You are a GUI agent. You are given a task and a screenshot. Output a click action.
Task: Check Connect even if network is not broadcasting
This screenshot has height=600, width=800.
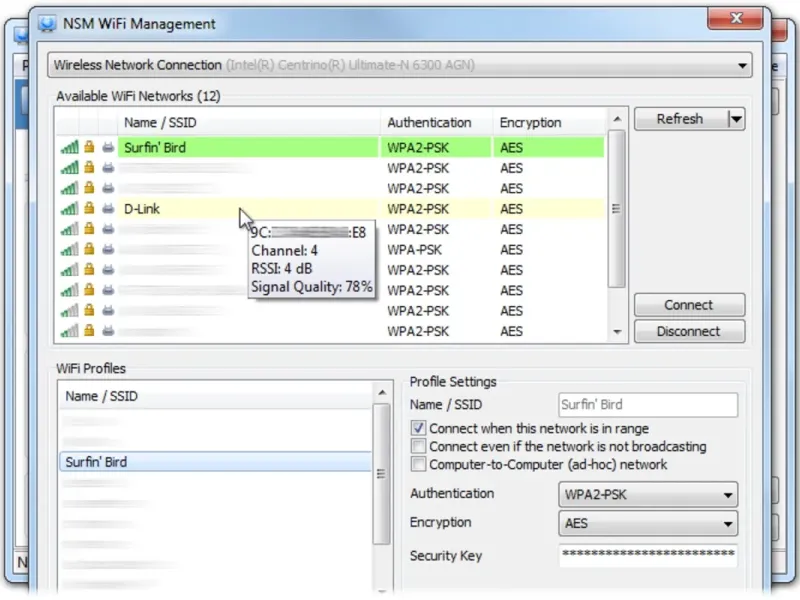point(418,446)
